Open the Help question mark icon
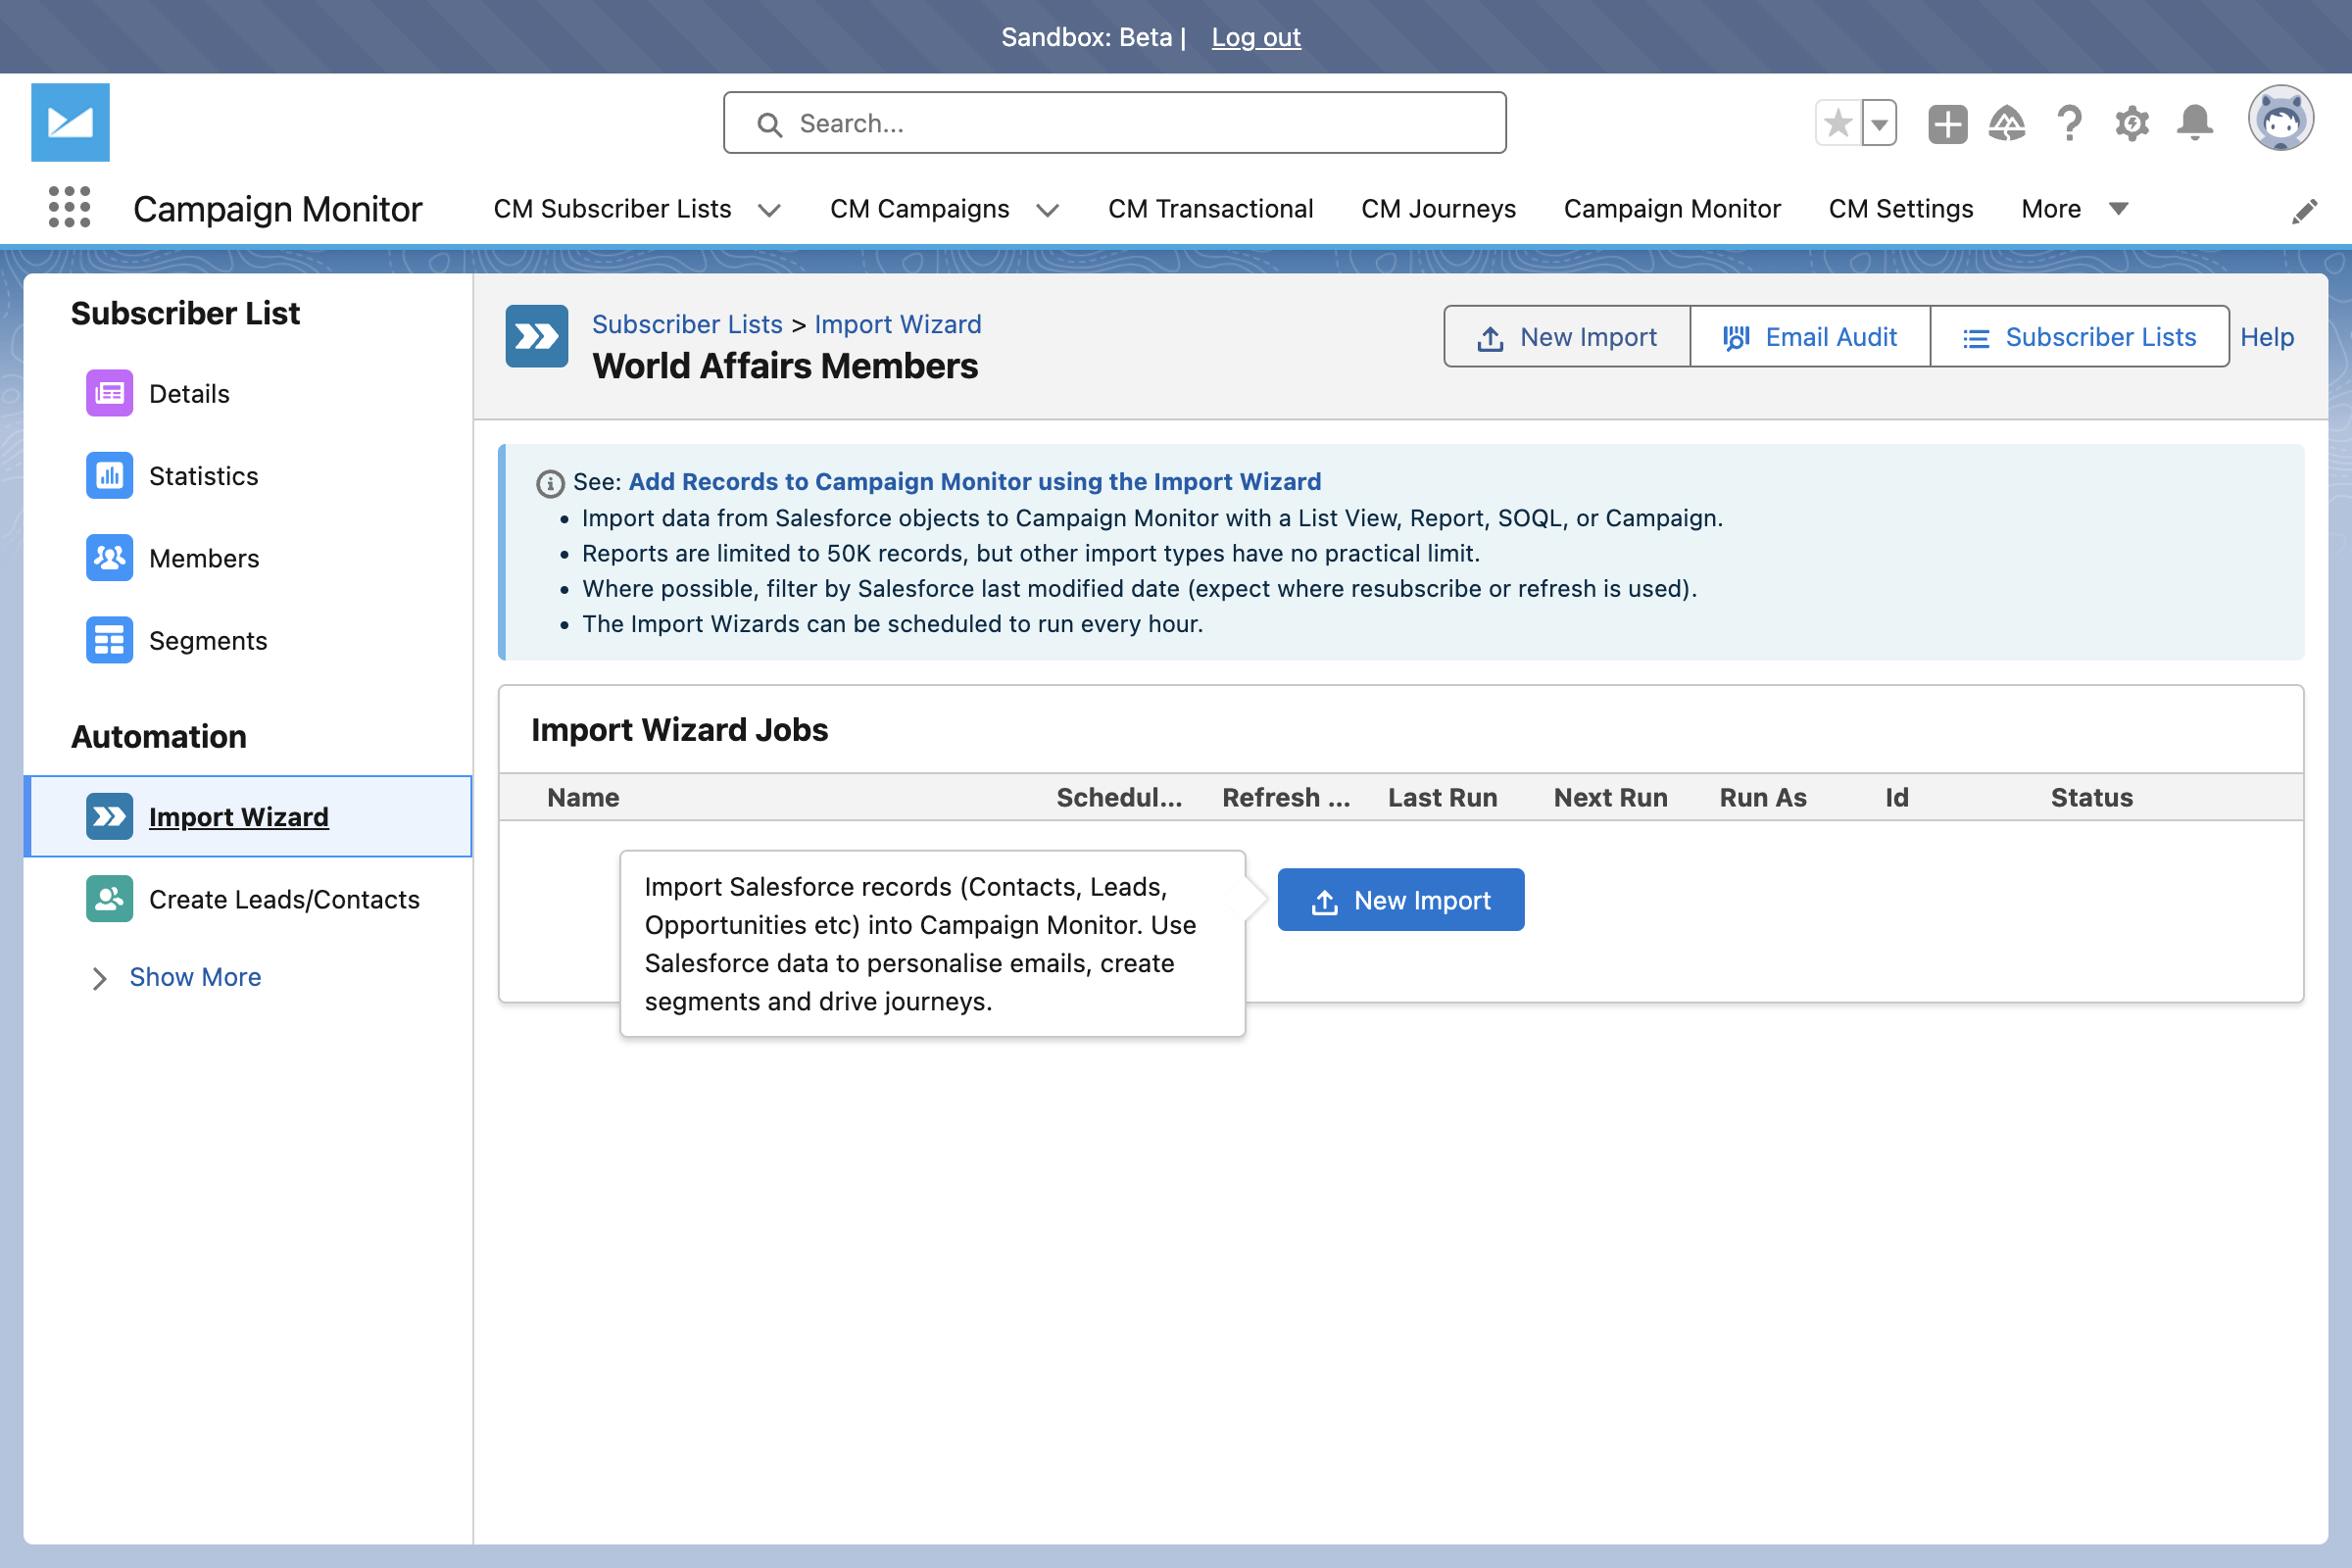Image resolution: width=2352 pixels, height=1568 pixels. coord(2069,124)
